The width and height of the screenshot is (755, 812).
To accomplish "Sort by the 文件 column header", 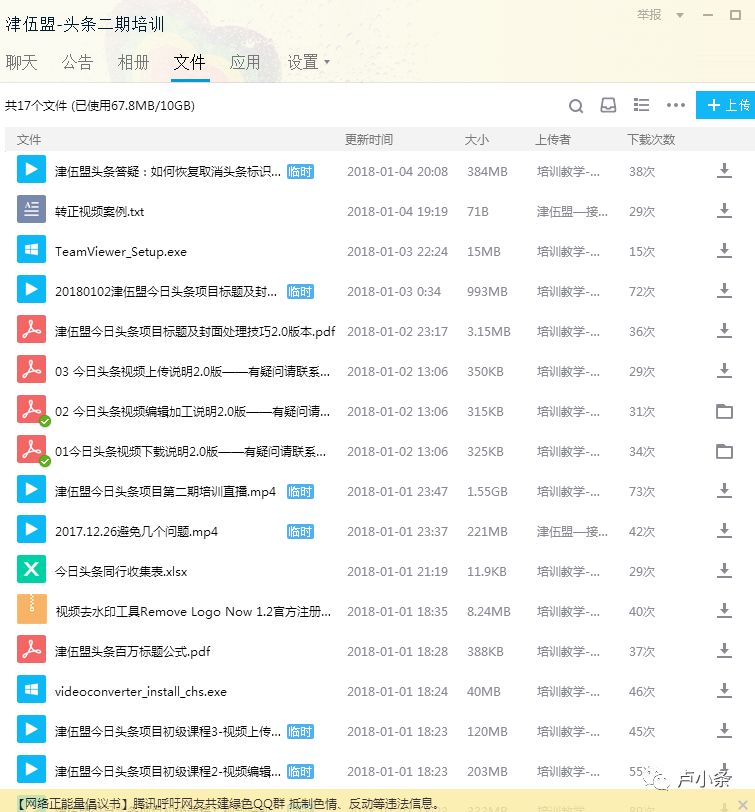I will point(28,140).
